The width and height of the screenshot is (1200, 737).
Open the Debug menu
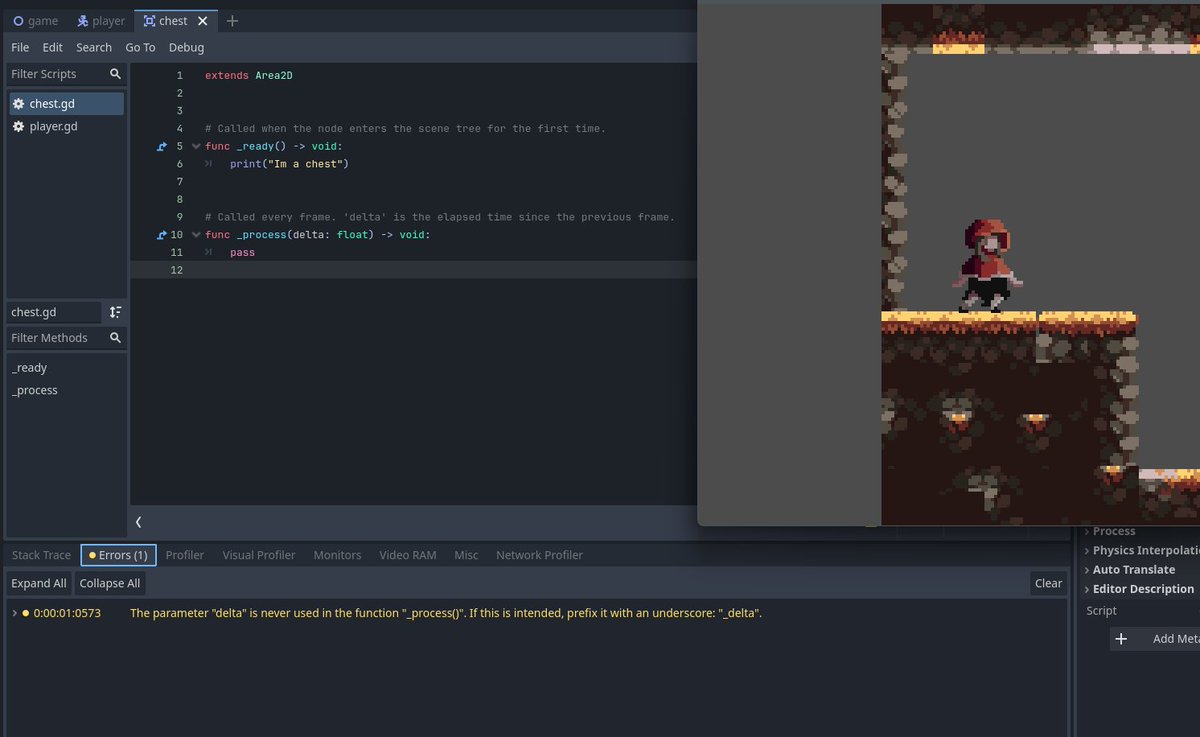tap(186, 47)
